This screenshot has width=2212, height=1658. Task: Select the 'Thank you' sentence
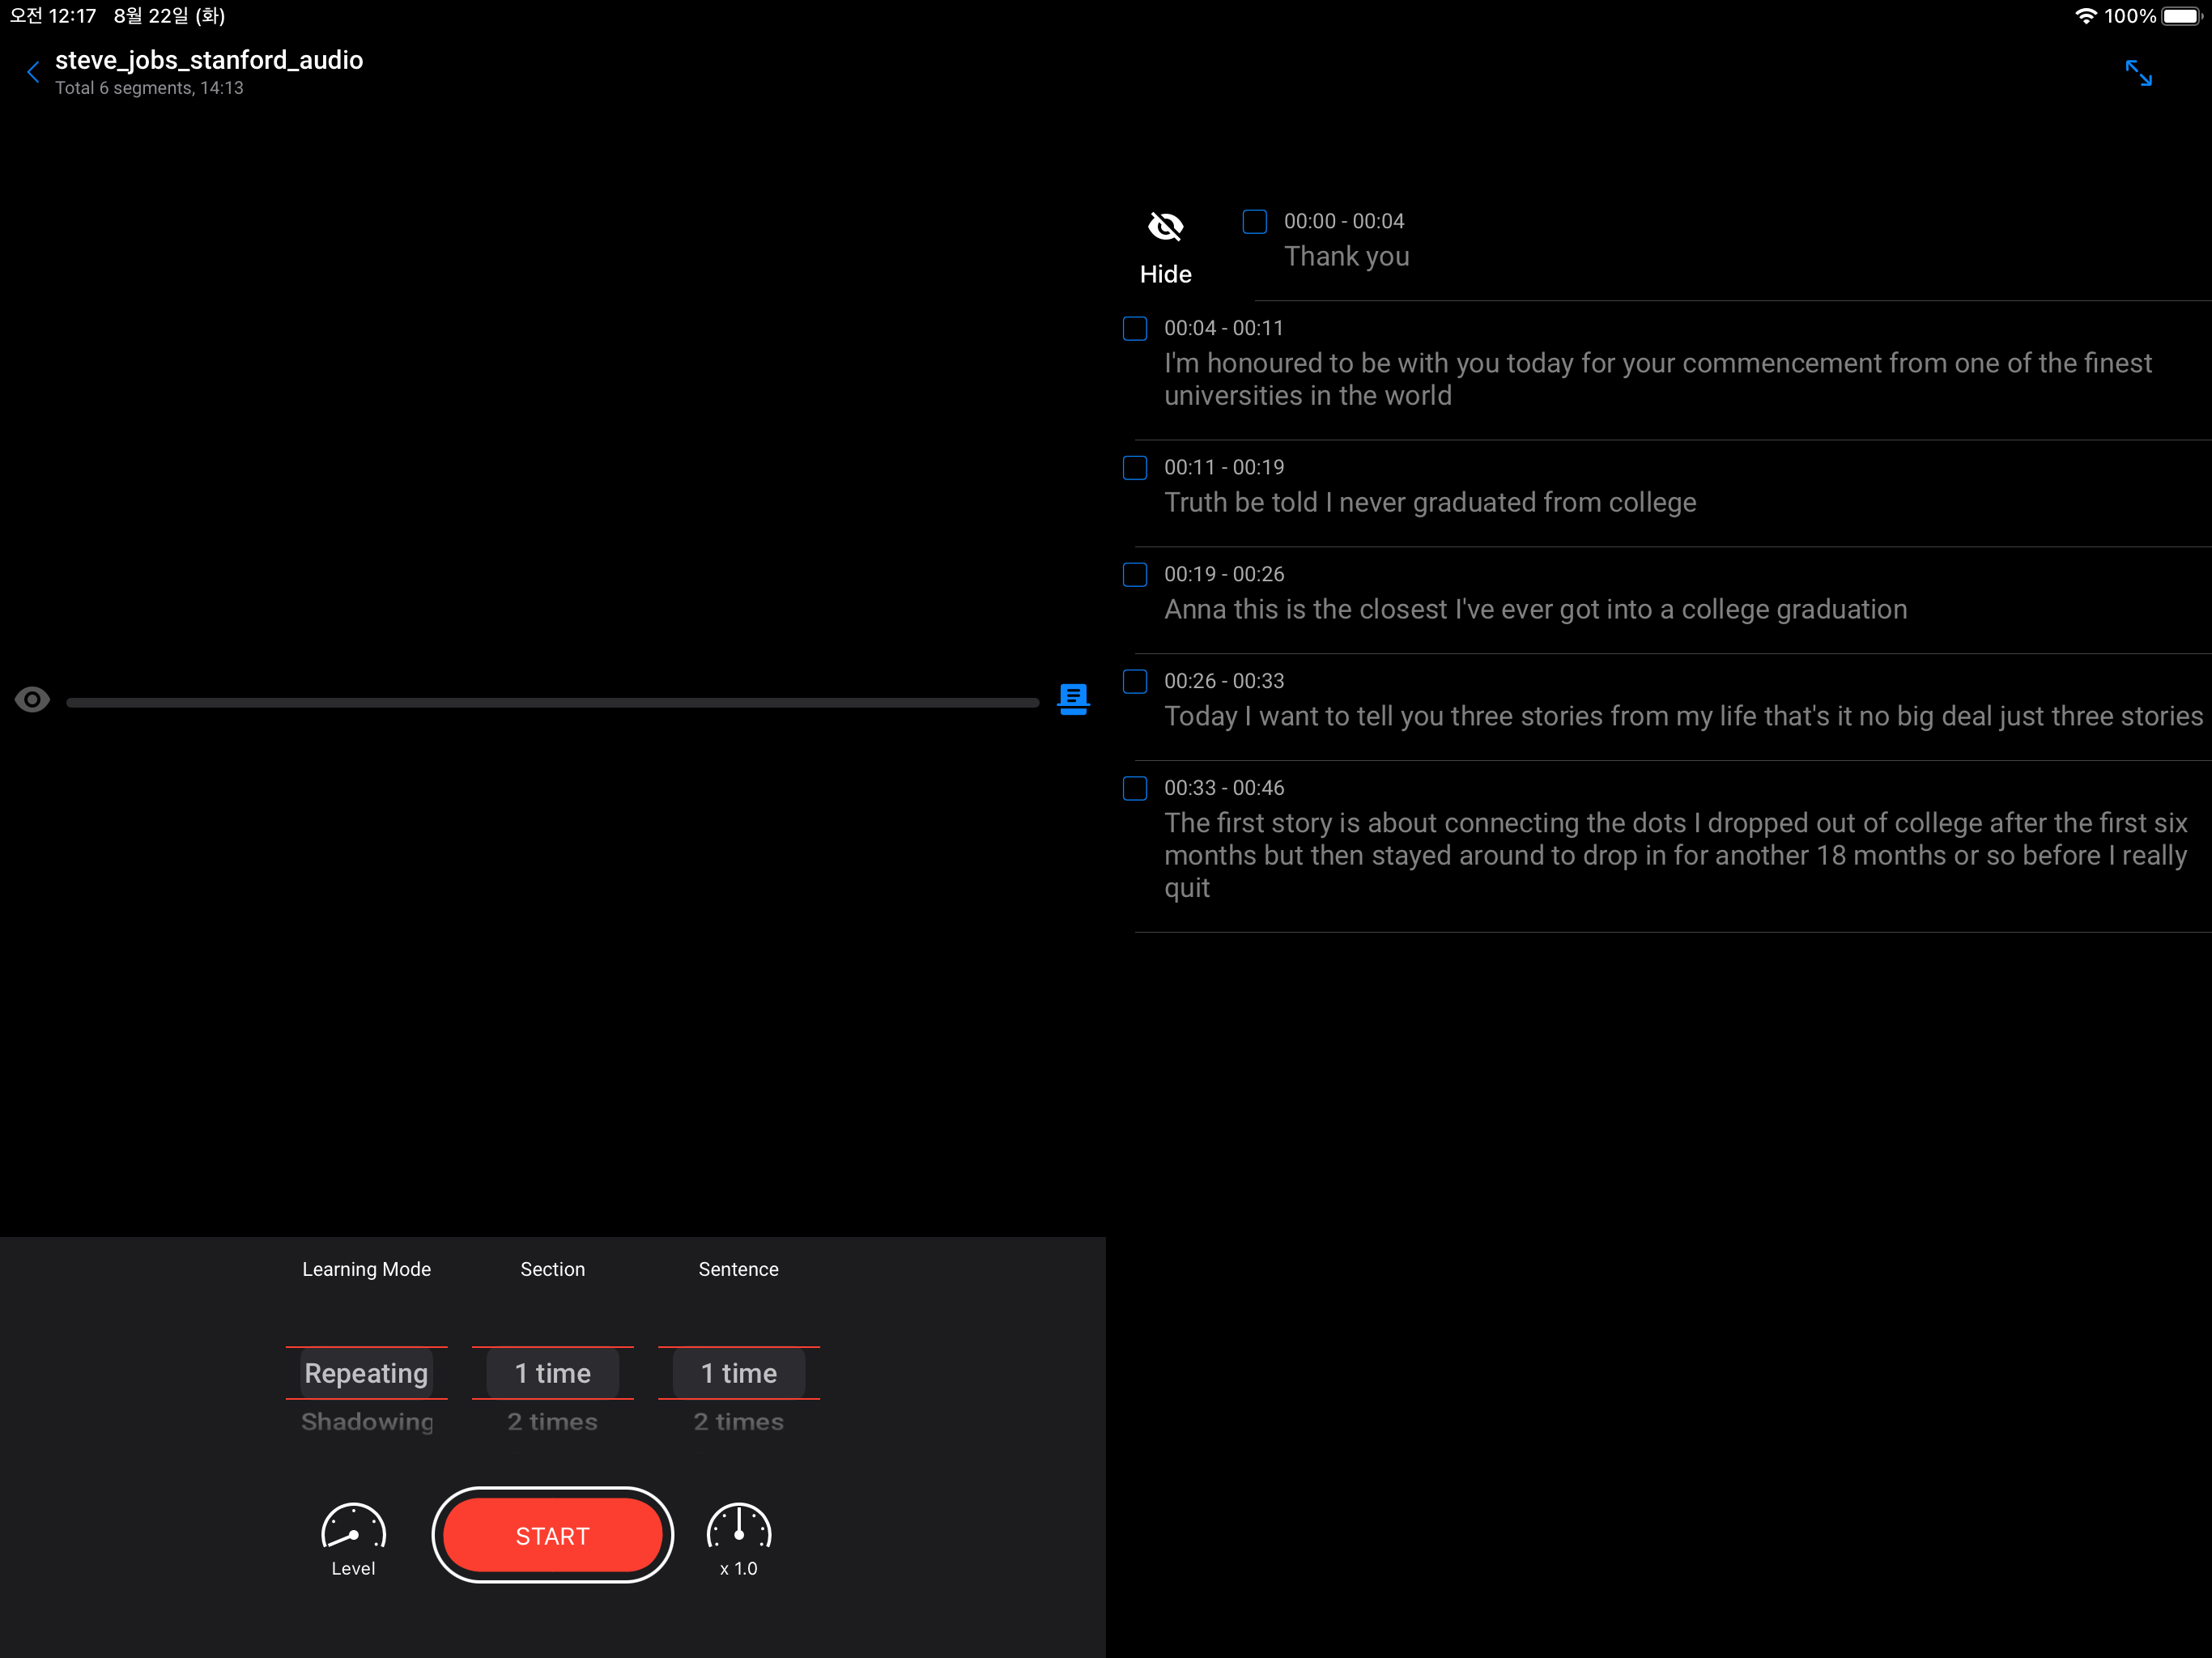click(x=1346, y=257)
